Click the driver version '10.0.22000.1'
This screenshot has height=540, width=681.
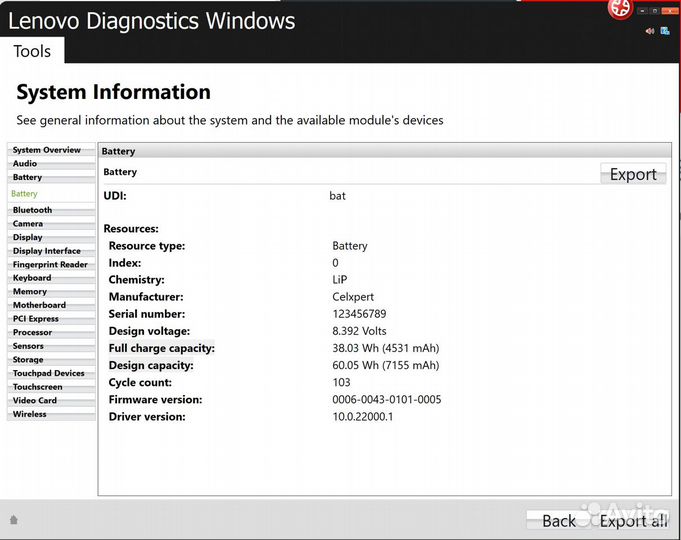click(x=363, y=417)
